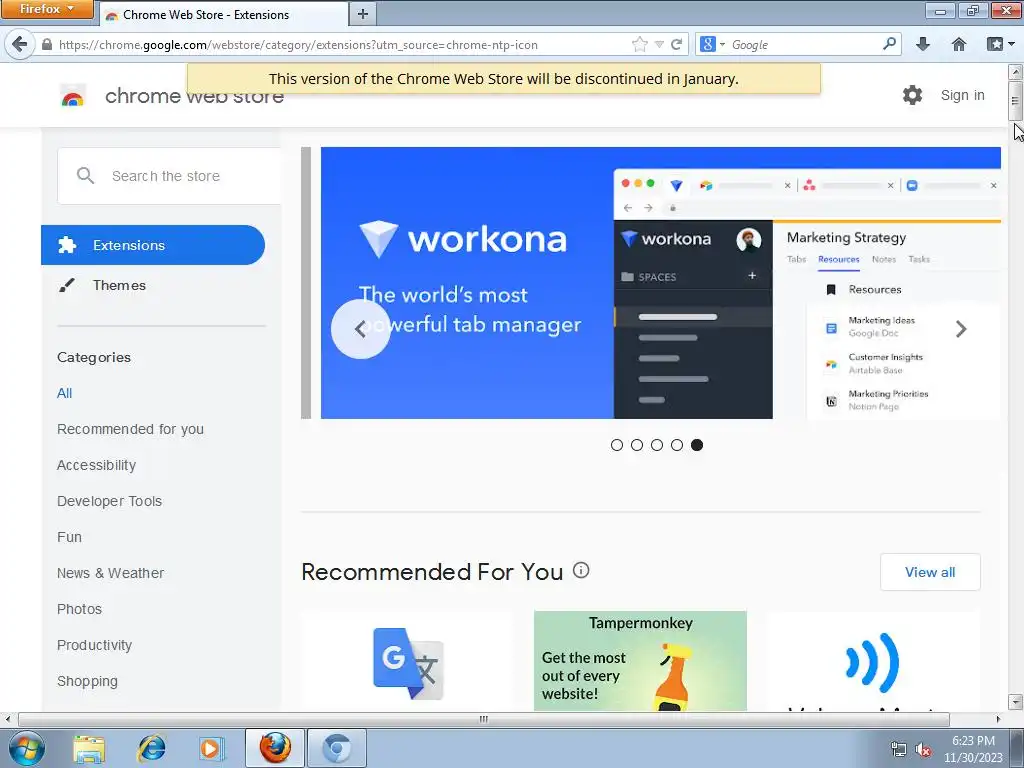Viewport: 1024px width, 768px height.
Task: Click the discontinuation notice banner
Action: point(504,79)
